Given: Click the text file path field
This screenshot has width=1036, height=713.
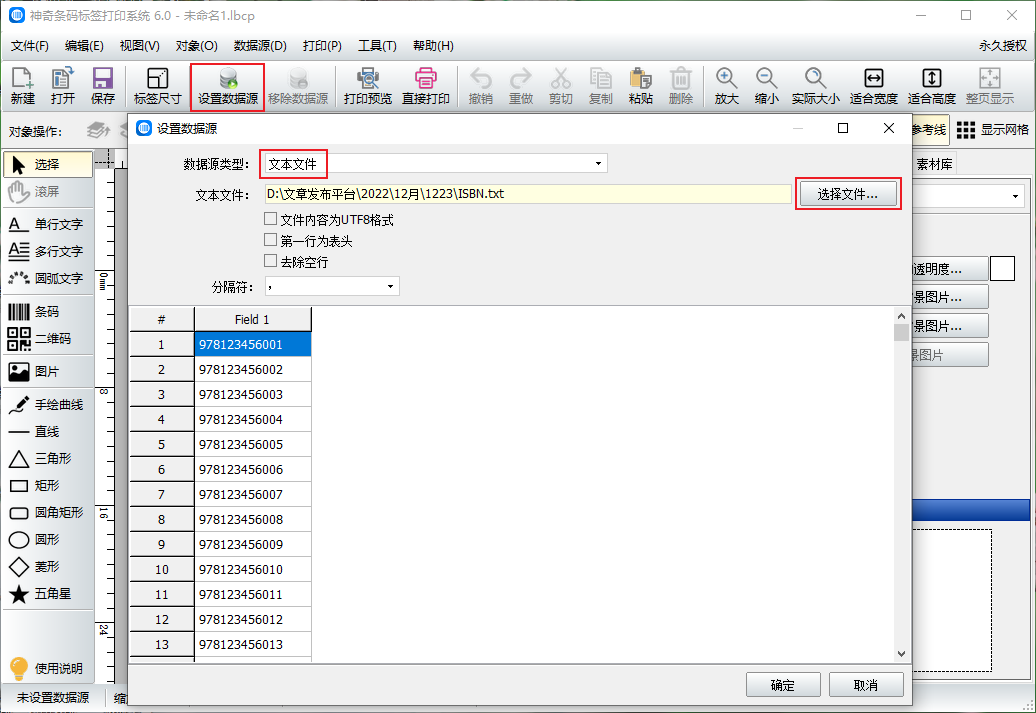Looking at the screenshot, I should point(528,194).
